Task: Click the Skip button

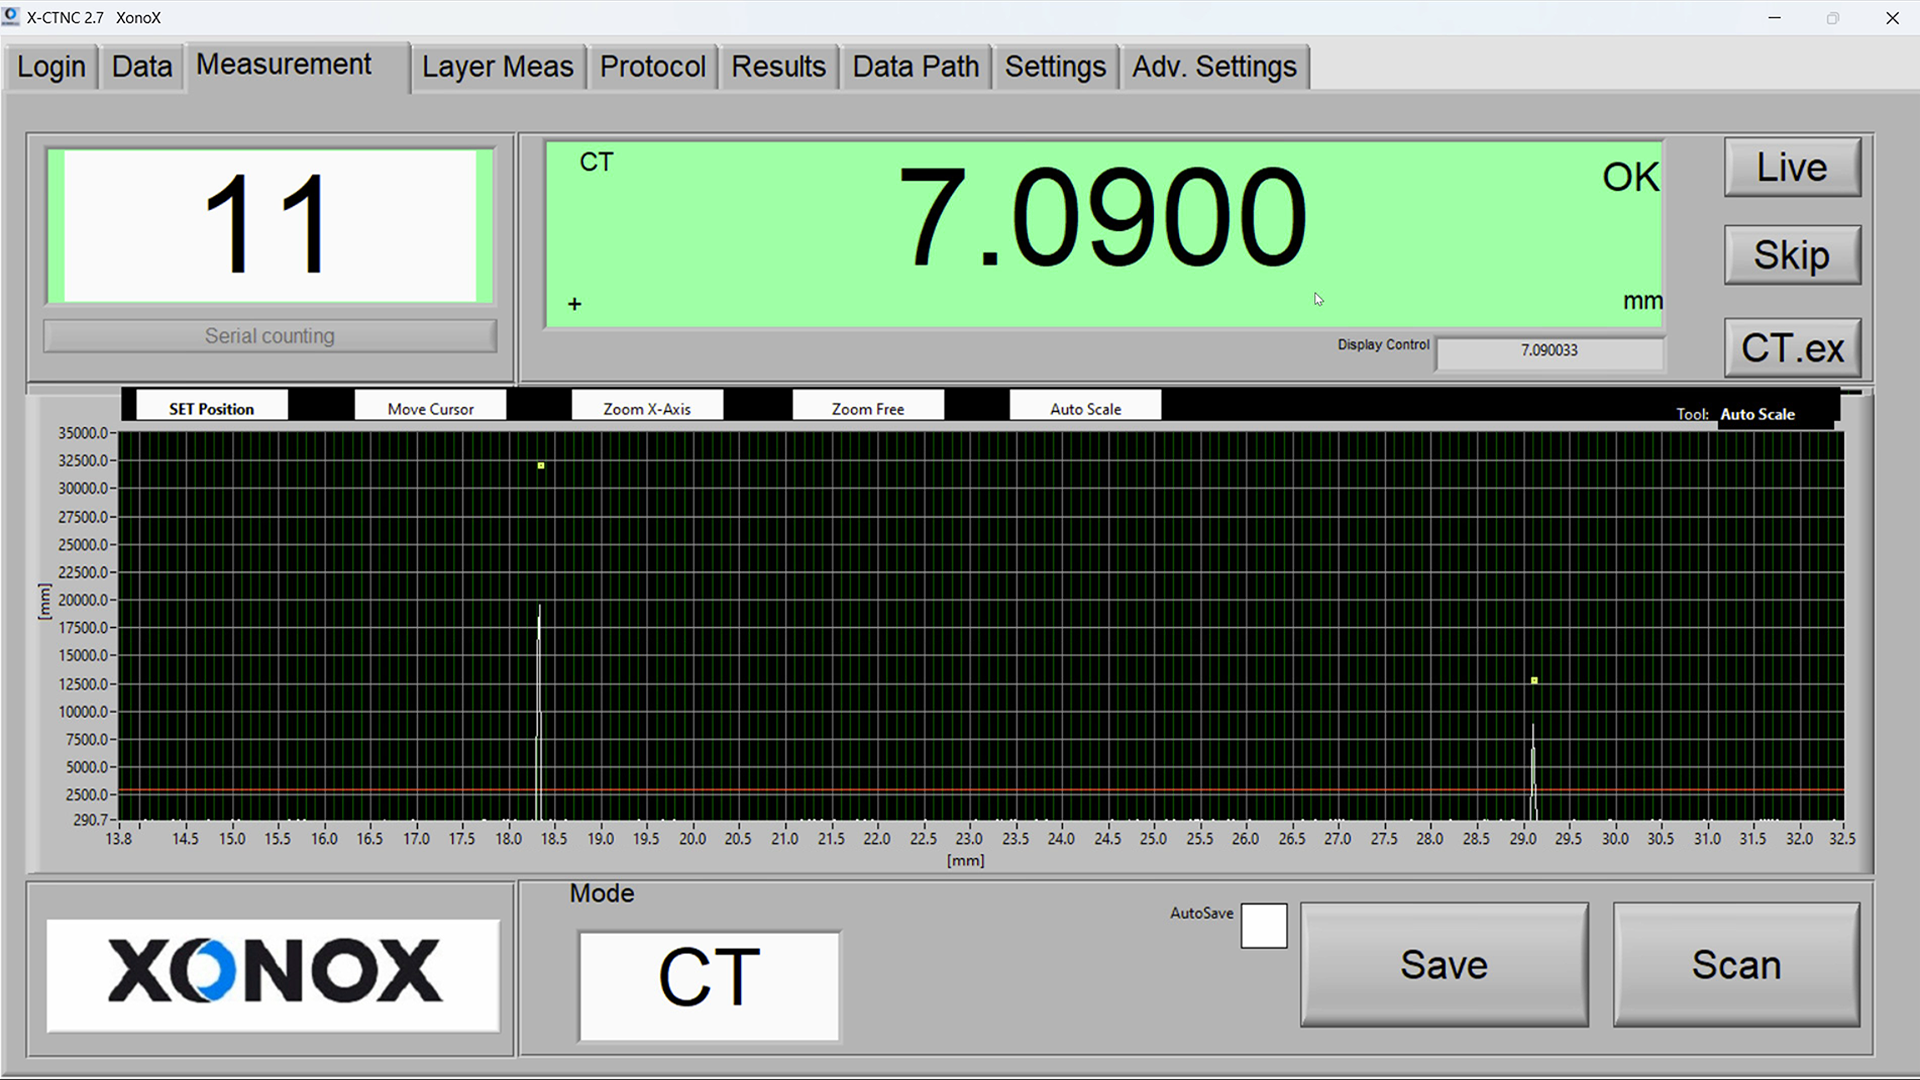Action: (1791, 255)
